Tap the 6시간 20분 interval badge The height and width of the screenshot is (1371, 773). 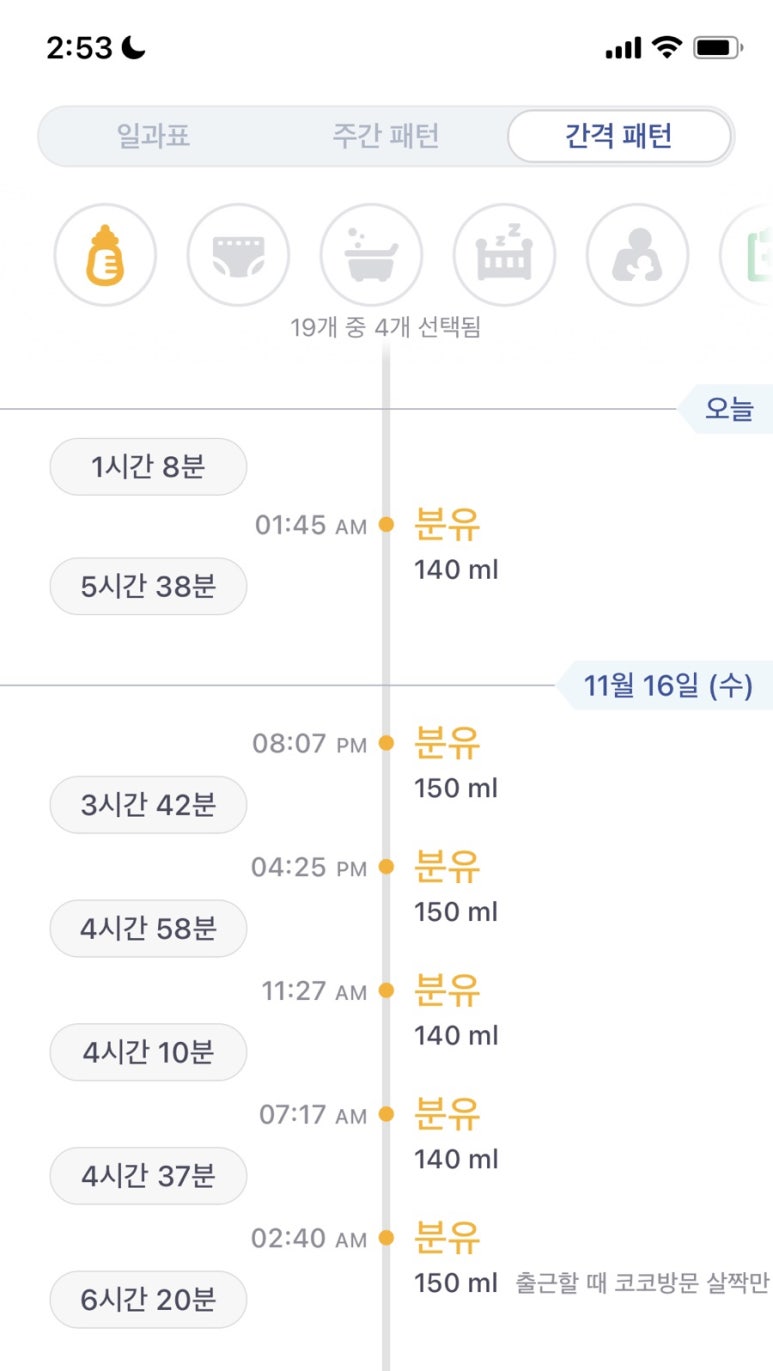coord(148,1299)
